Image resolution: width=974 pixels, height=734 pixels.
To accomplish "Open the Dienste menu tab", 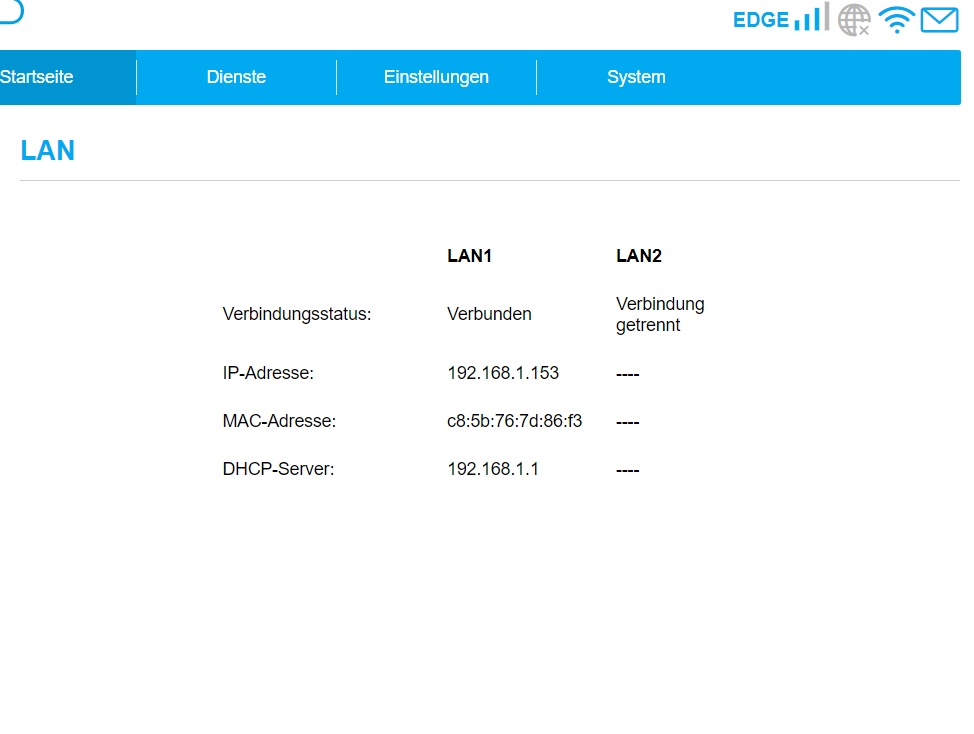I will [x=236, y=77].
